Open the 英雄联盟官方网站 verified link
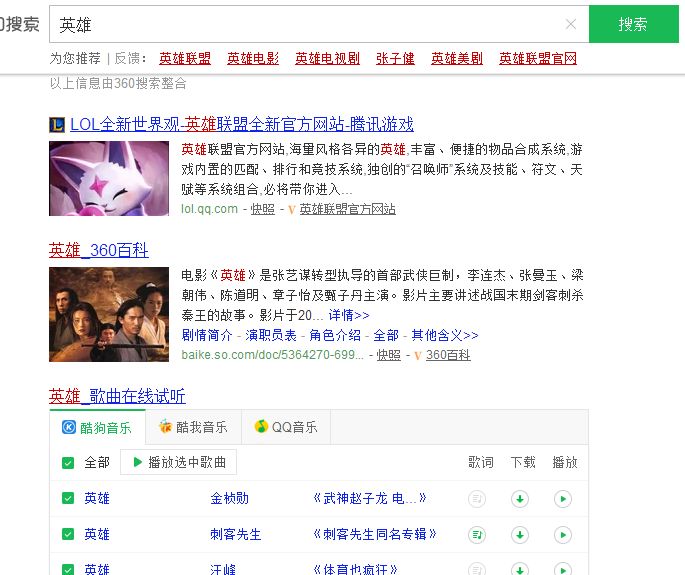This screenshot has height=575, width=685. (x=347, y=209)
